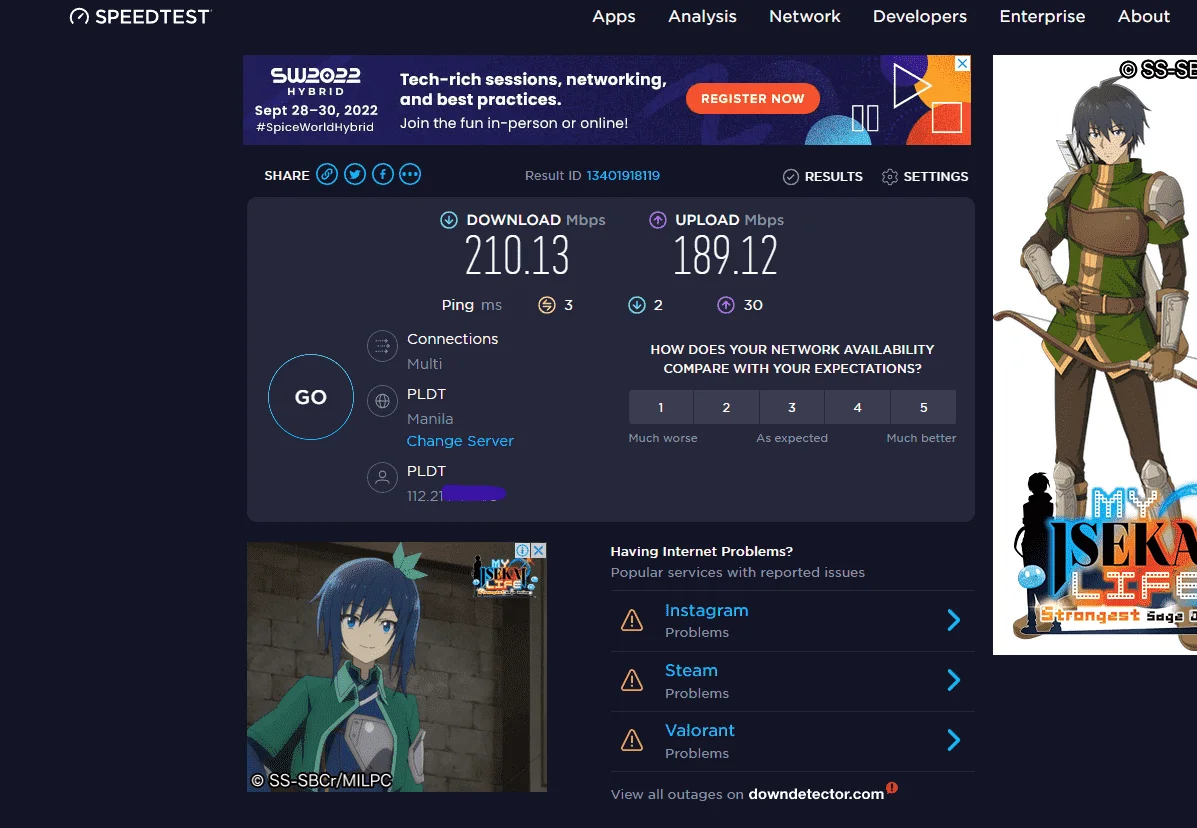
Task: Open the Enterprise menu
Action: click(1042, 16)
